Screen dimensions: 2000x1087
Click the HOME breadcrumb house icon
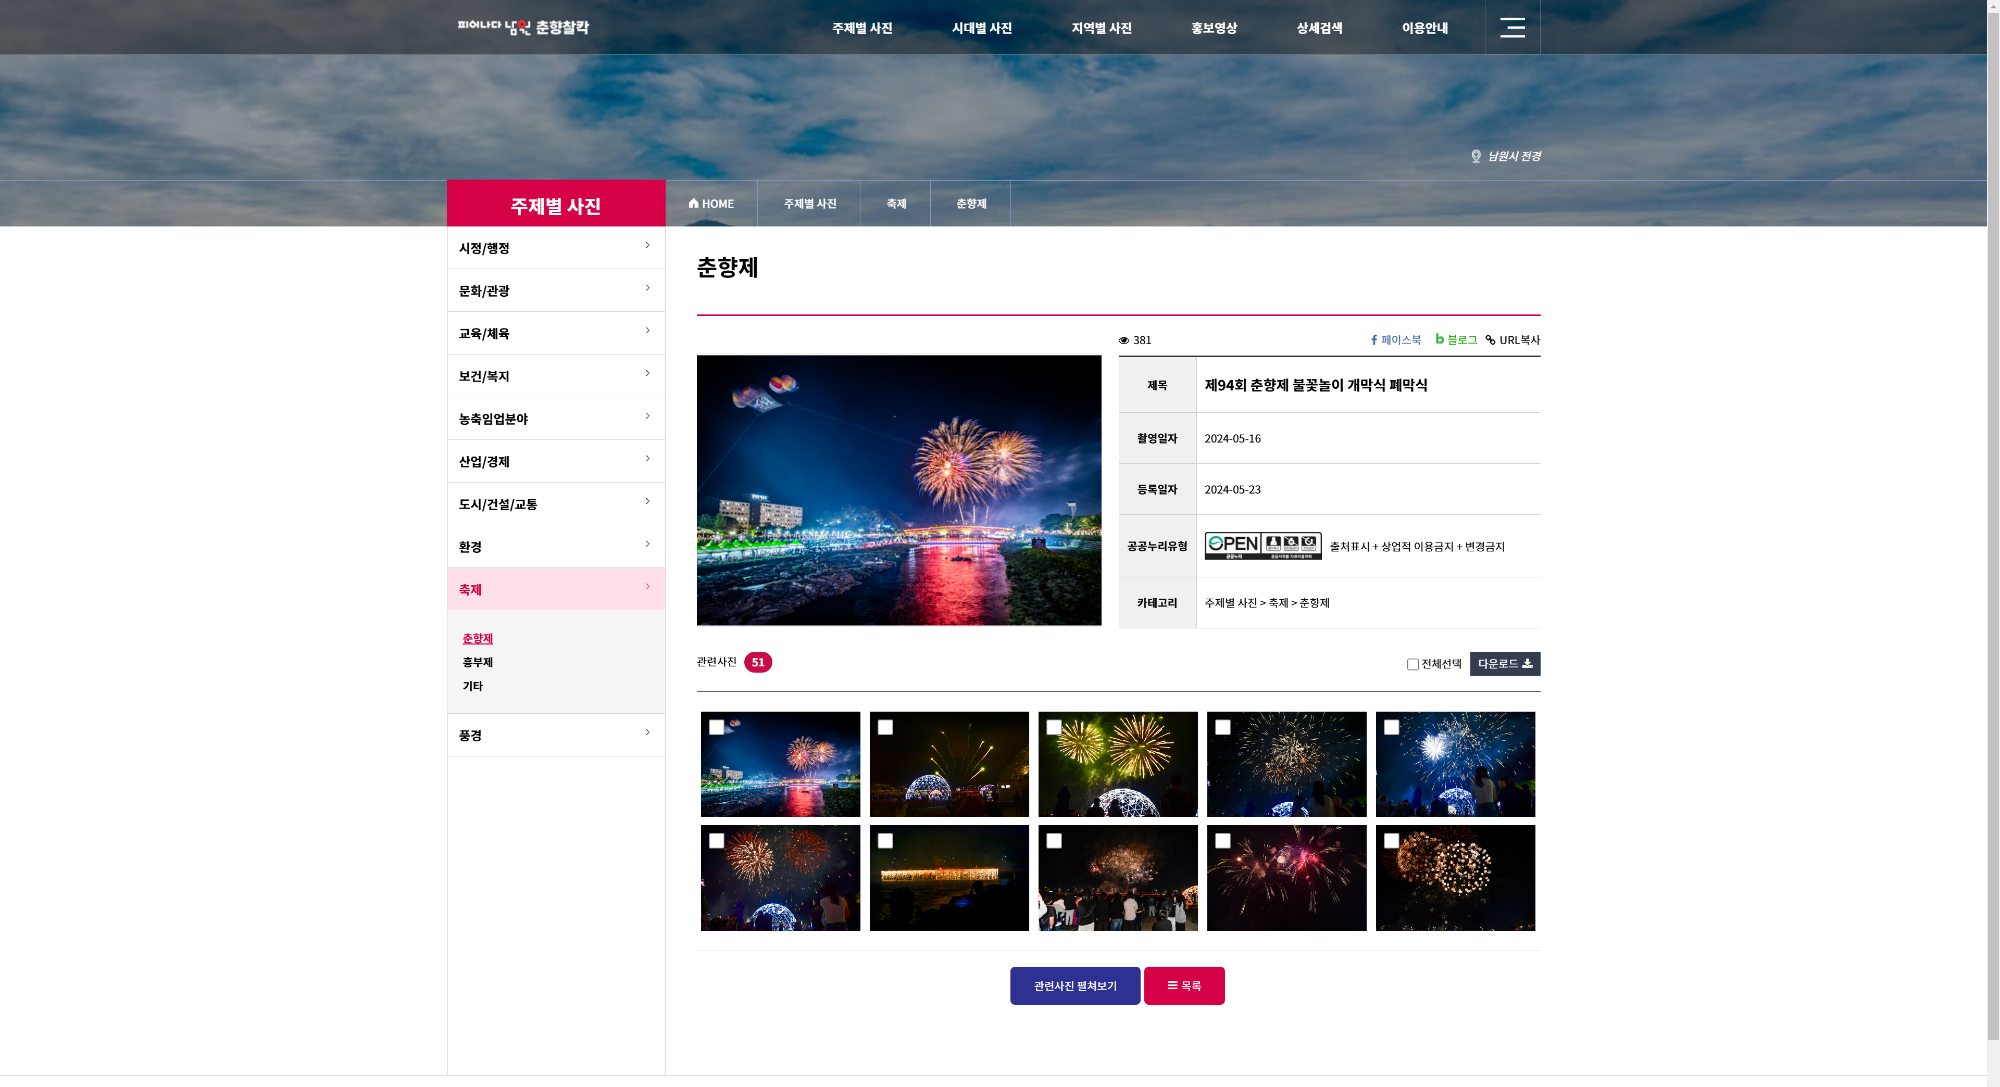tap(694, 203)
